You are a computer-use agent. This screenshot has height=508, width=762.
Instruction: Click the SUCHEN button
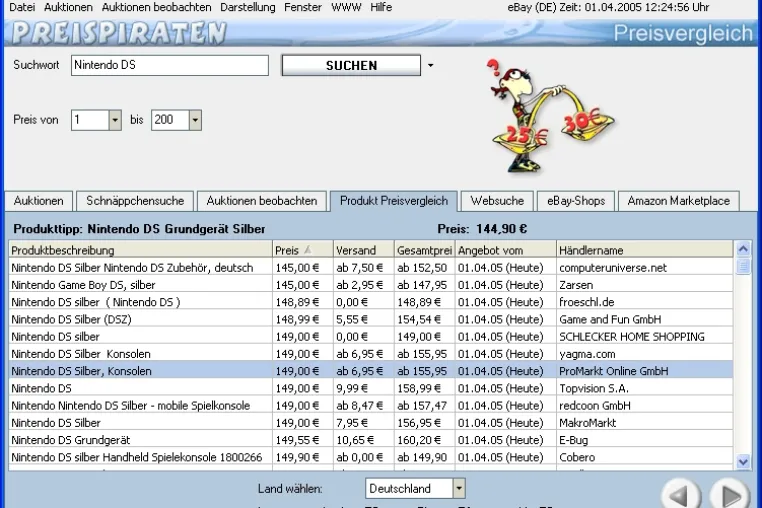pyautogui.click(x=351, y=65)
